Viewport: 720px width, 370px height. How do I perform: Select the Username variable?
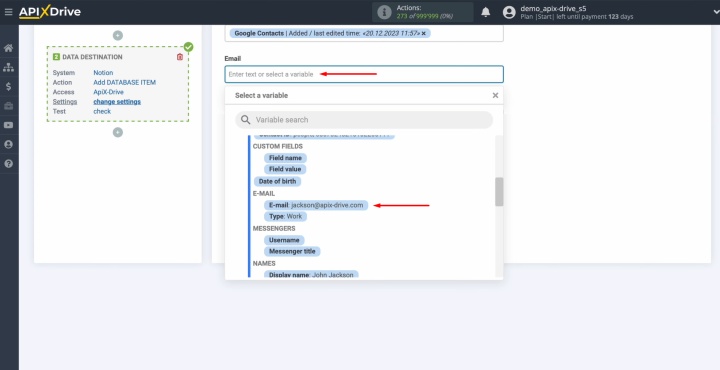[x=284, y=240]
